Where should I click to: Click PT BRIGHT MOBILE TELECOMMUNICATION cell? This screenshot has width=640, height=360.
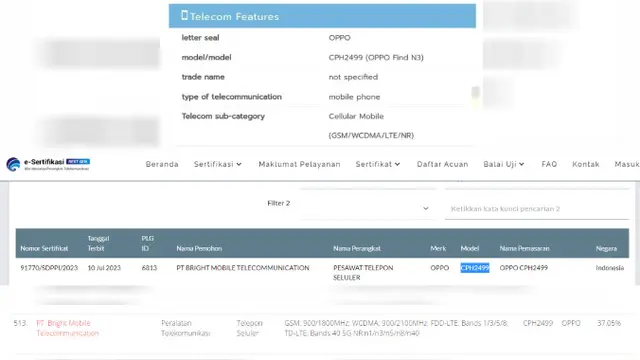(243, 268)
